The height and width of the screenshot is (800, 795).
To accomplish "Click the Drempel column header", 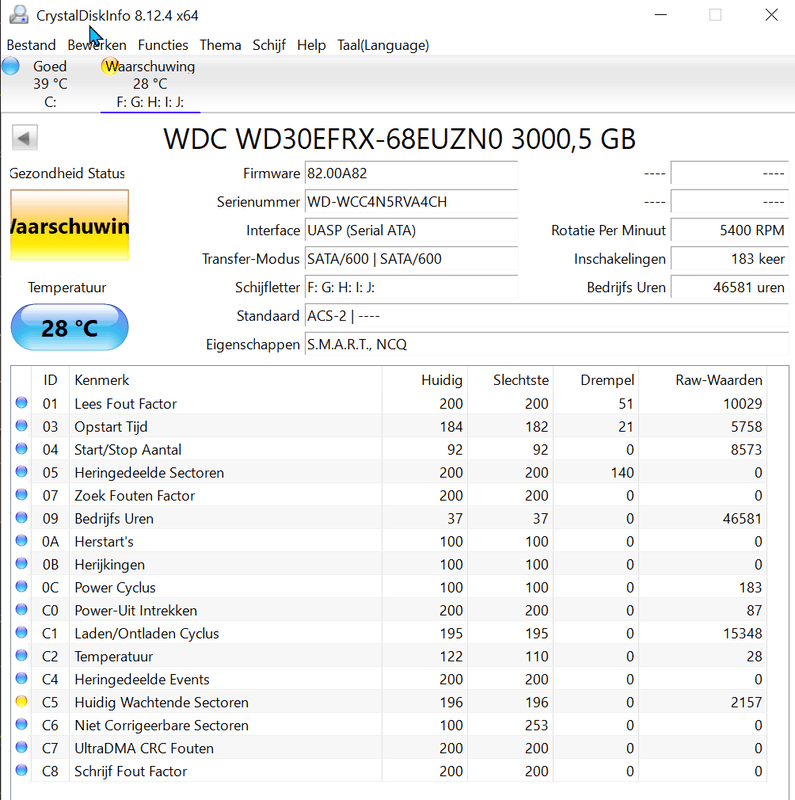I will coord(596,380).
